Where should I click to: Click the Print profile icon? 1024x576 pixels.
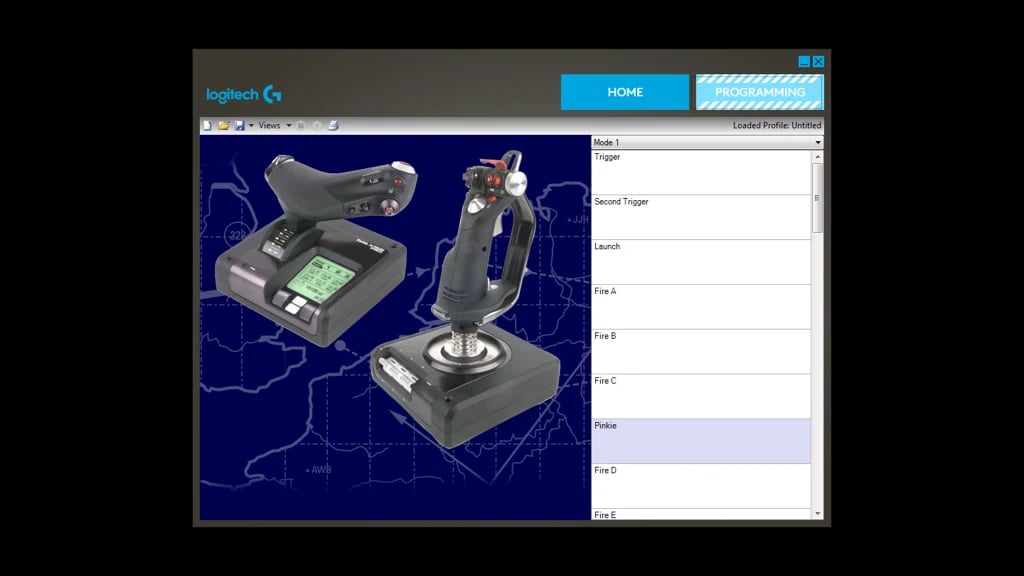point(333,126)
